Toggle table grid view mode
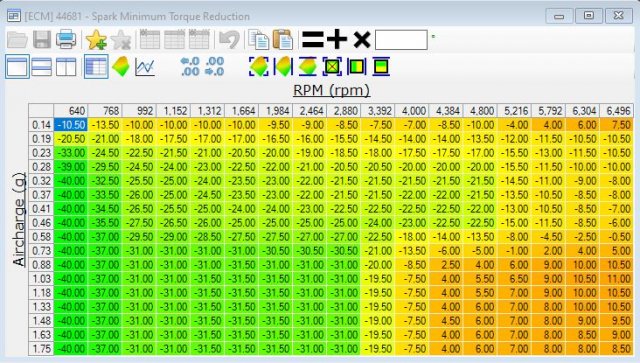640x363 pixels. (96, 67)
